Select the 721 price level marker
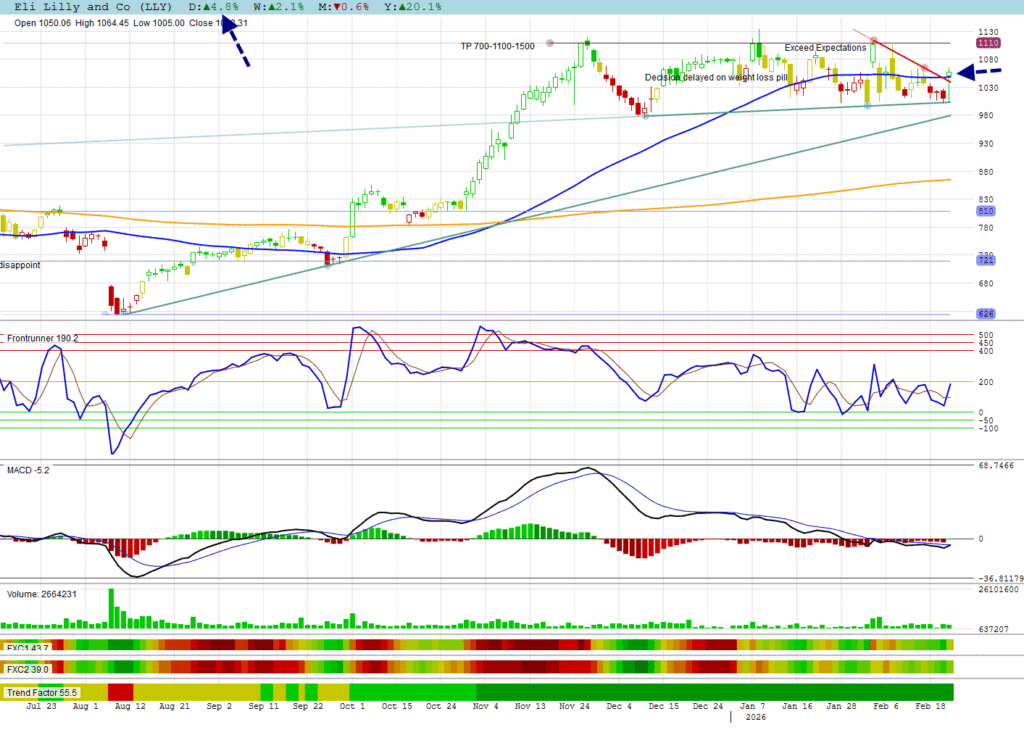Screen dimensions: 1024x735 [x=985, y=261]
